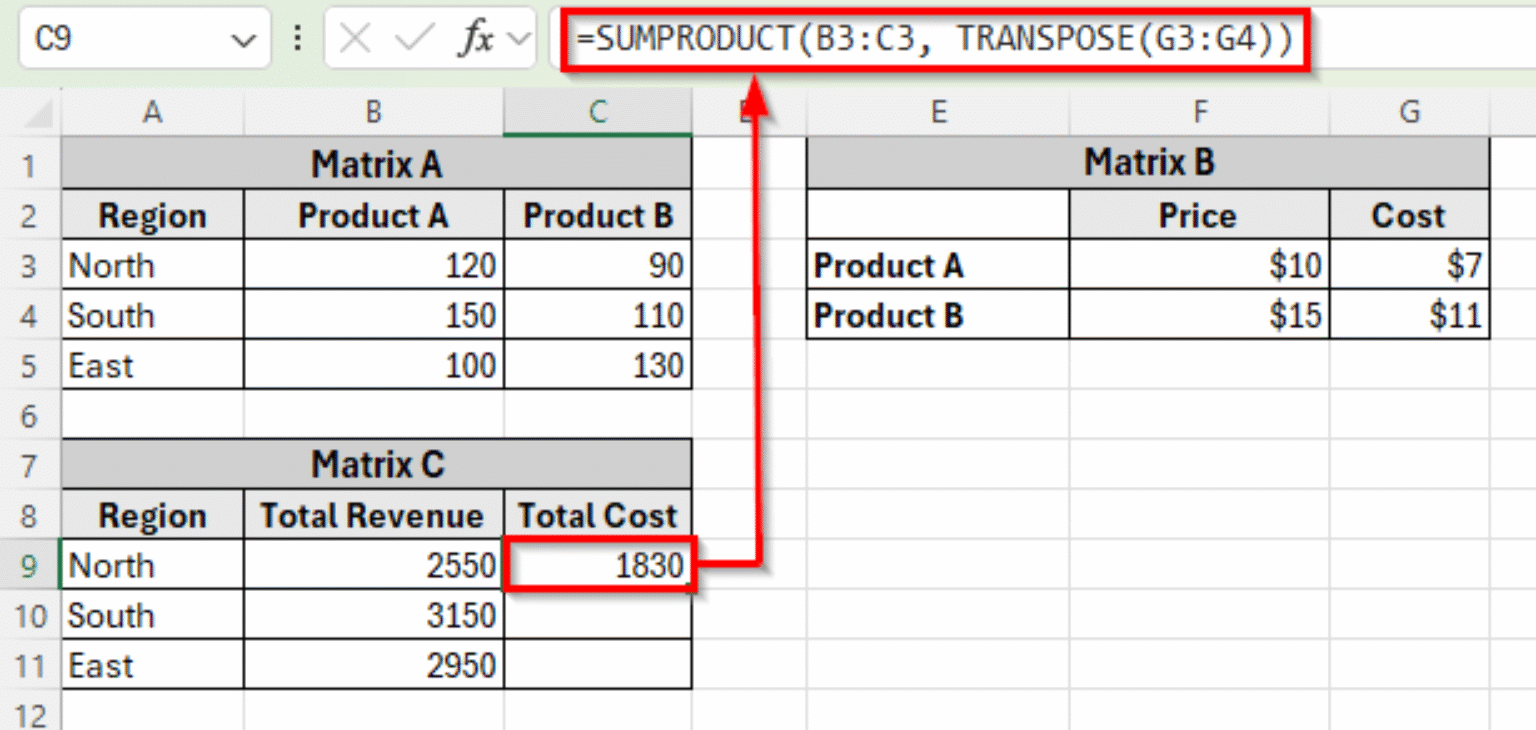This screenshot has height=730, width=1536.
Task: Click the cell with value 150
Action: pyautogui.click(x=373, y=314)
